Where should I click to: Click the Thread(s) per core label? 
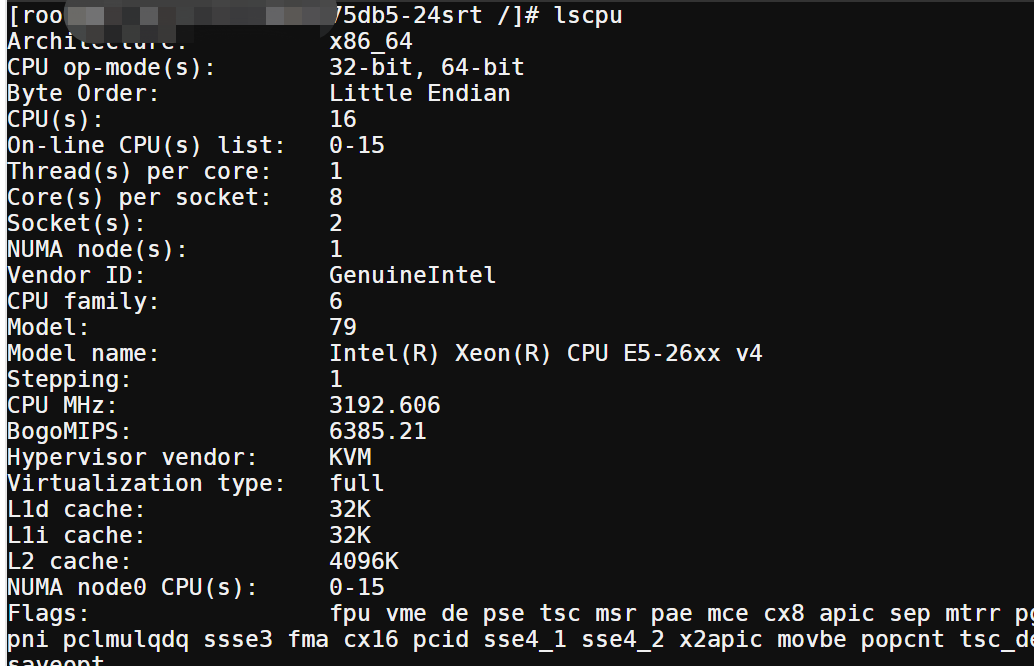click(139, 171)
